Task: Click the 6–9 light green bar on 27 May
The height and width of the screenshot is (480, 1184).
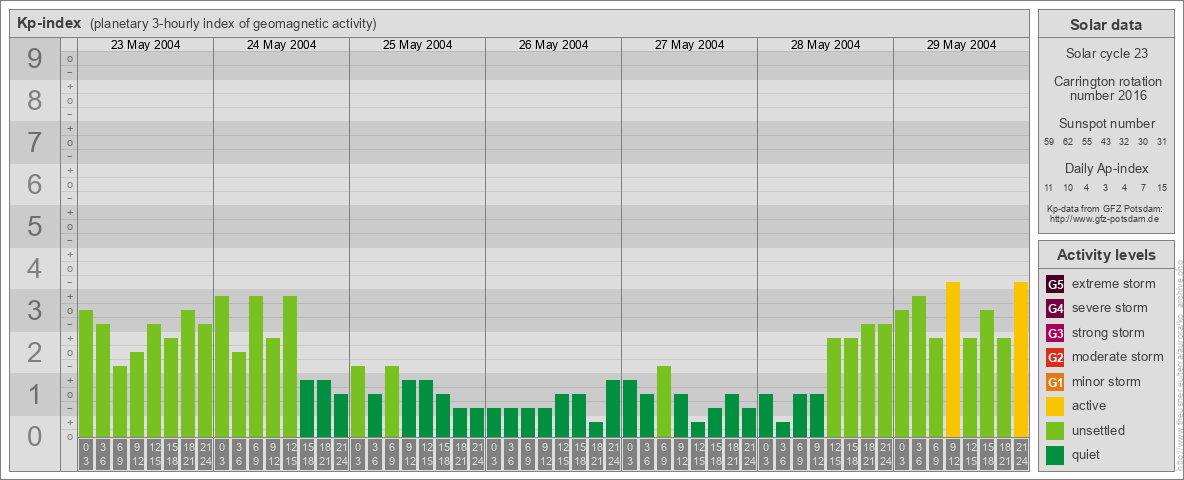Action: click(664, 401)
